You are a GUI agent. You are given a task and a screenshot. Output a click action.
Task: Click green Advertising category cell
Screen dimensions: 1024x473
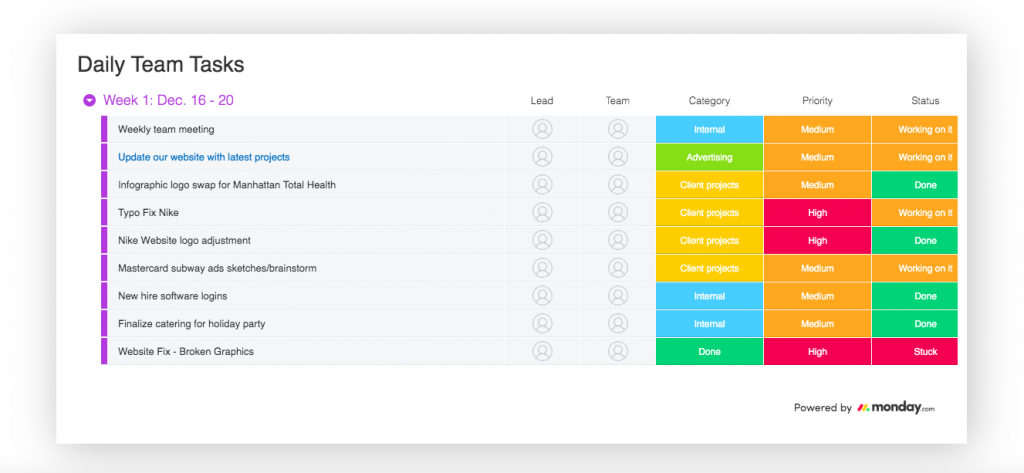coord(709,157)
